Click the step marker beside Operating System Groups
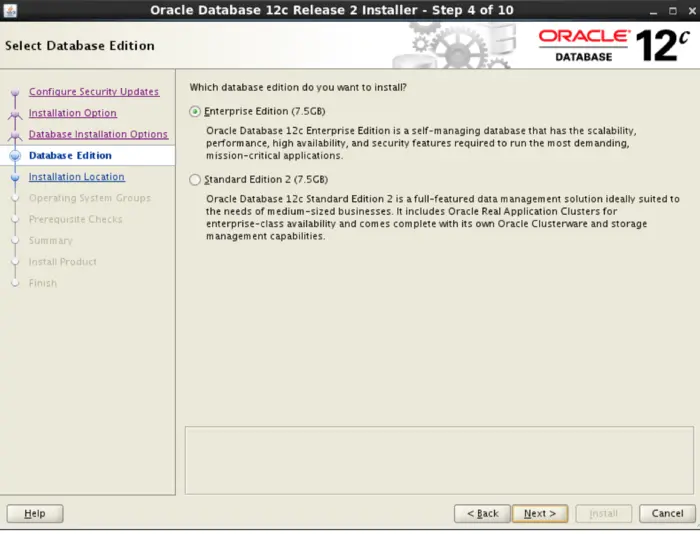Viewport: 700px width, 534px height. pos(15,198)
